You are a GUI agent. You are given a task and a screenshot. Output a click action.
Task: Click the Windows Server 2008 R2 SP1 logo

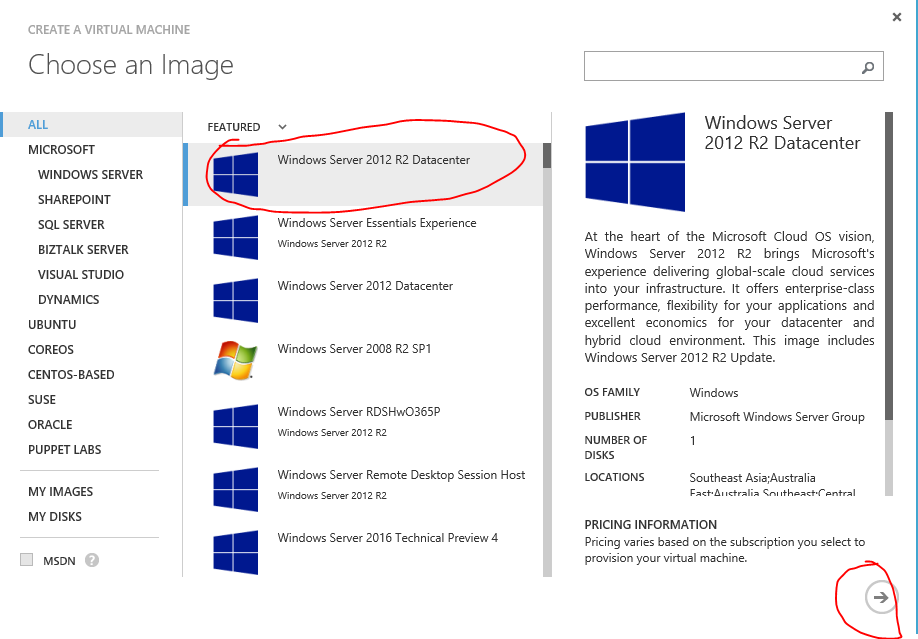(235, 361)
